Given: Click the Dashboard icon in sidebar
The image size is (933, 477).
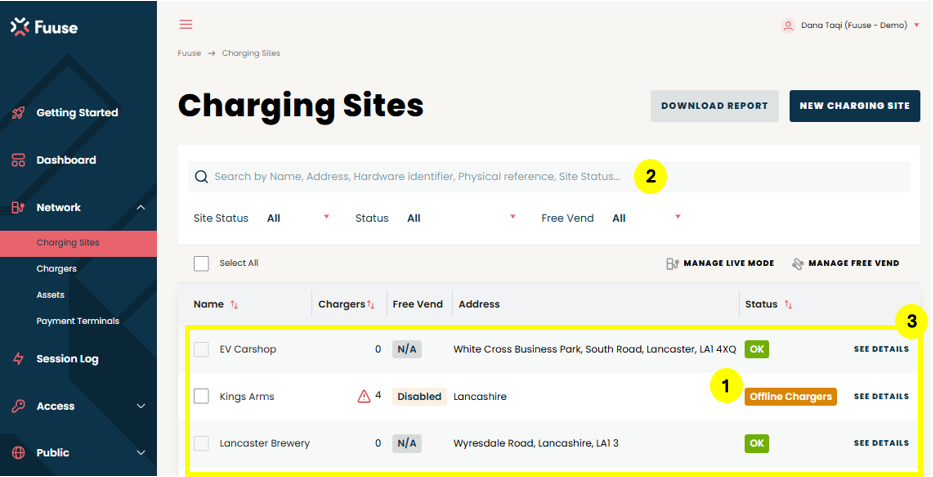Looking at the screenshot, I should [18, 160].
